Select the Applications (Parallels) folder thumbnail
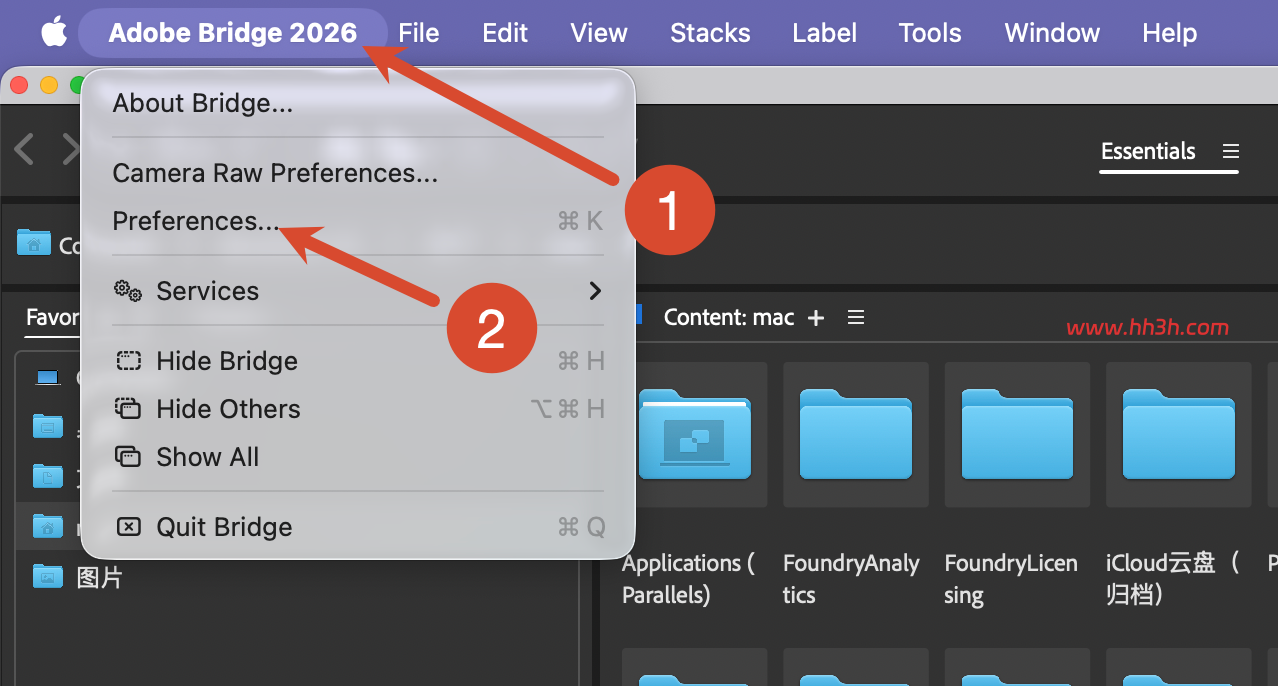Viewport: 1278px width, 686px height. point(695,435)
